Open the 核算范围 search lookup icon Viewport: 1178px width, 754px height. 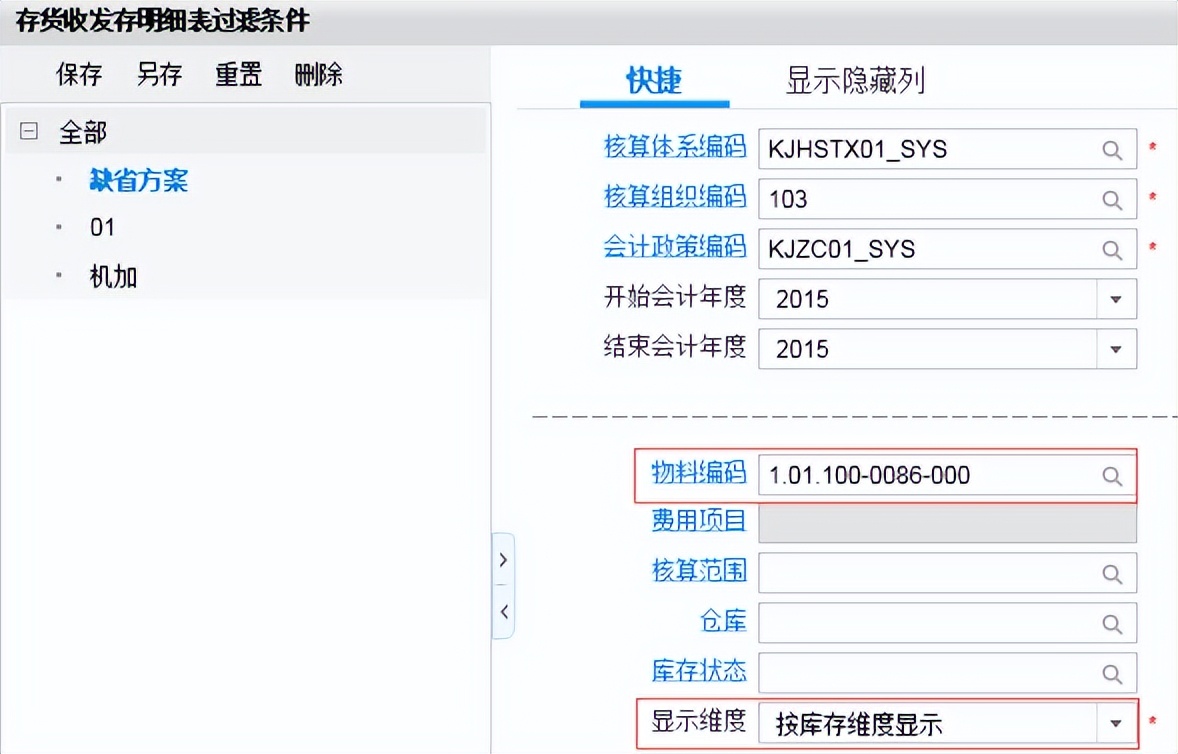click(1112, 572)
